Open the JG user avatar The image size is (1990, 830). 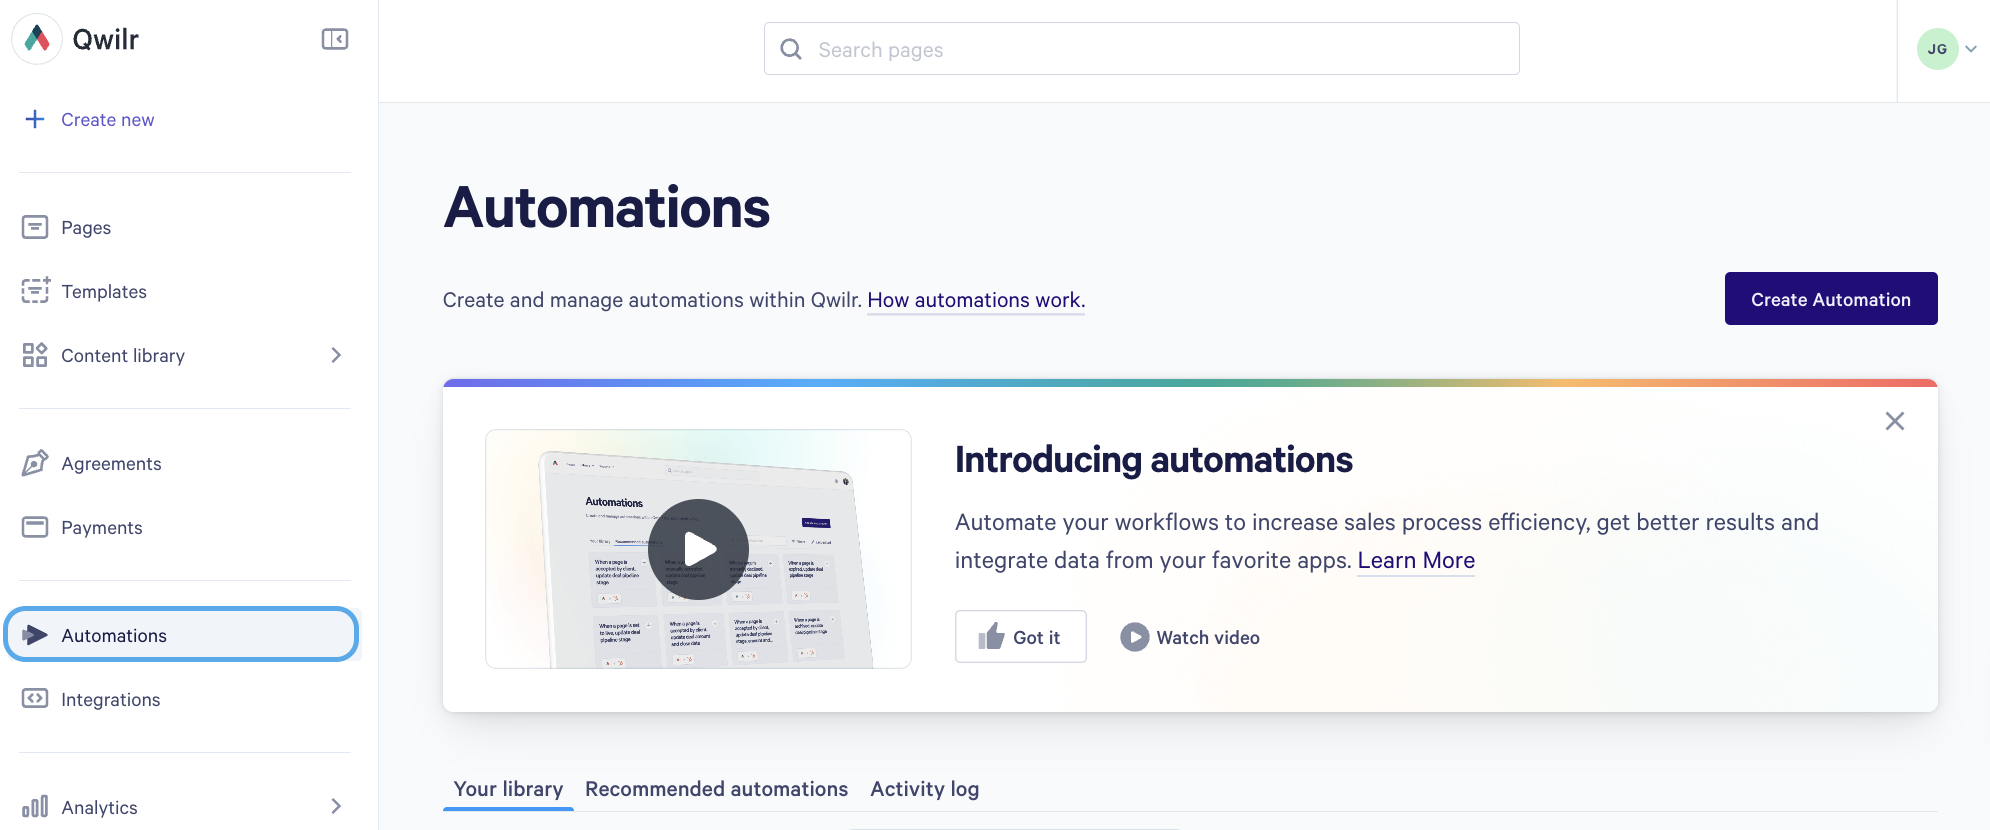click(1937, 49)
